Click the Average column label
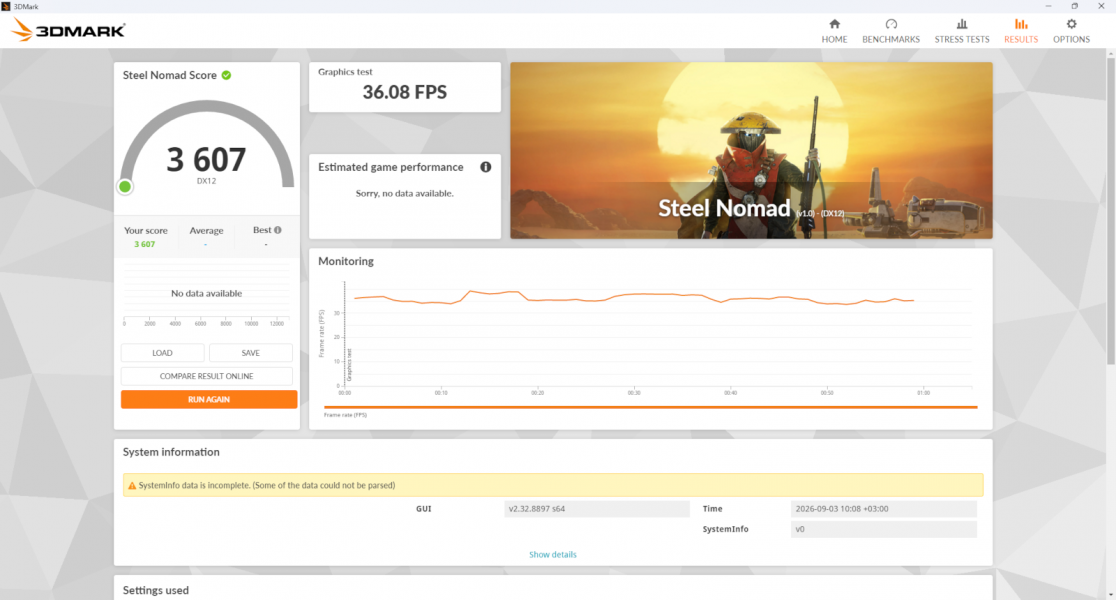The image size is (1116, 600). [x=206, y=231]
